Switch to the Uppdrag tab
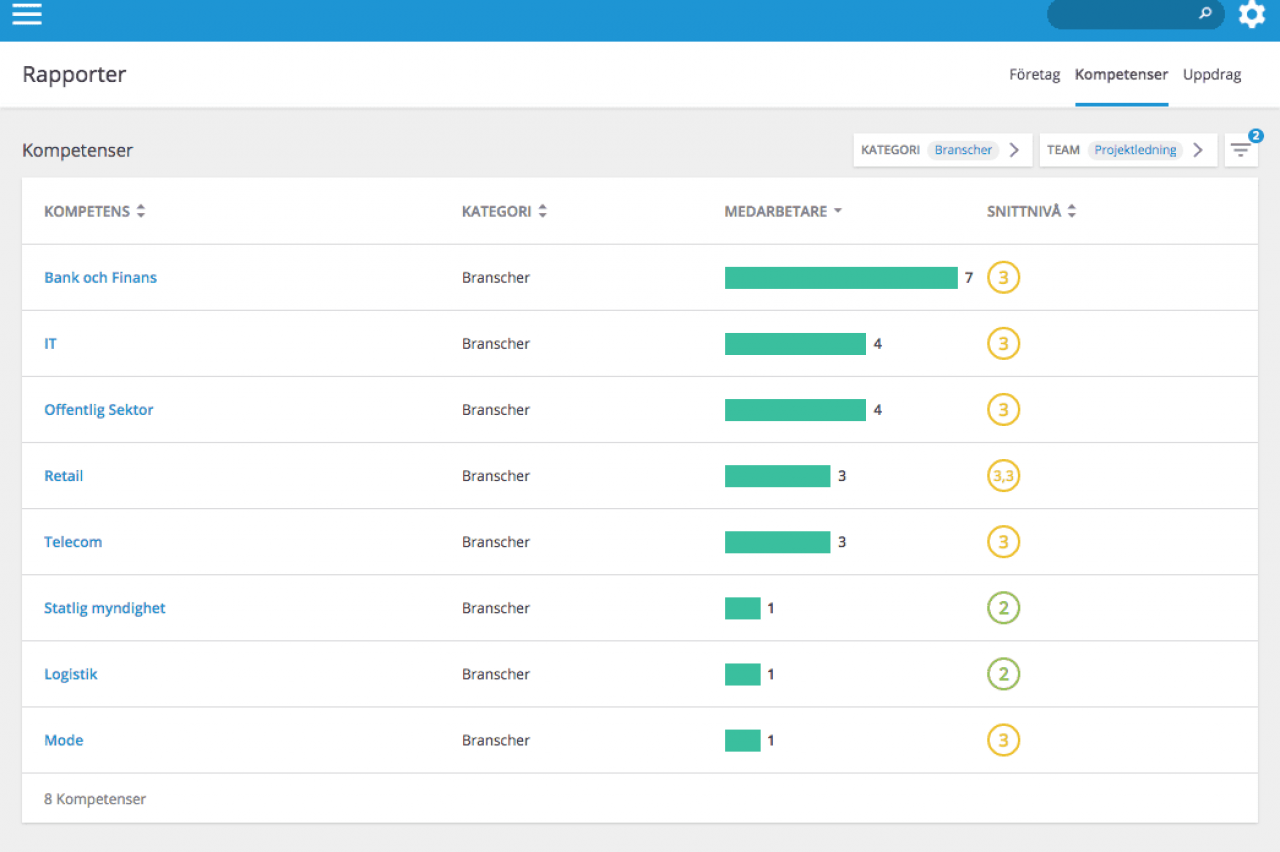Screen dimensions: 1280x852 click(x=1212, y=74)
